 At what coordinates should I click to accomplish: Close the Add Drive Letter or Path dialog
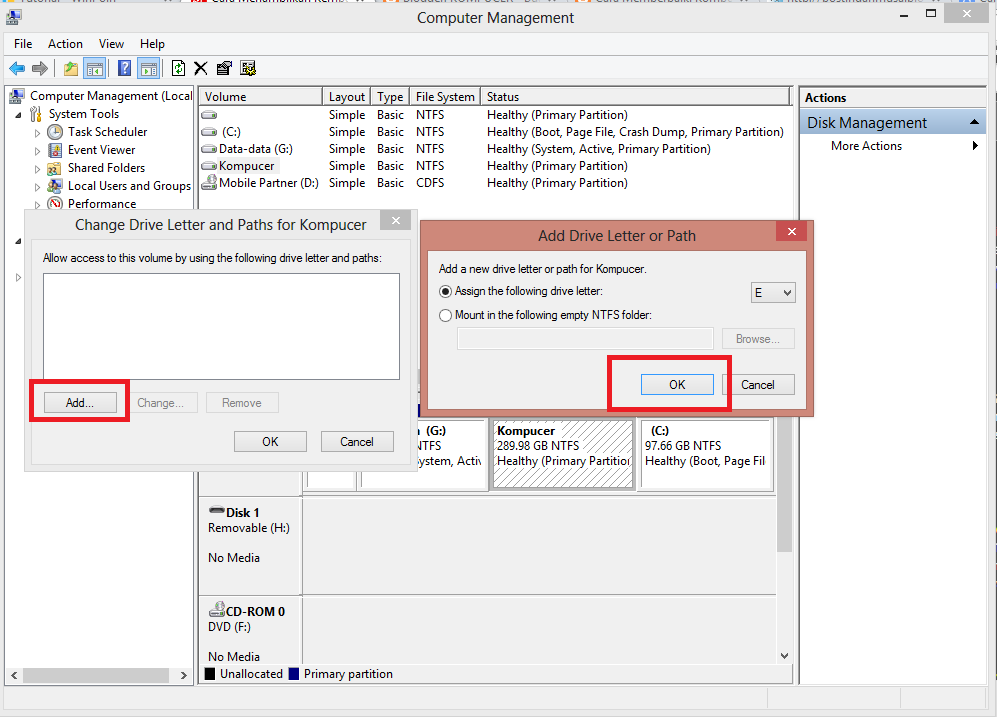click(x=792, y=231)
